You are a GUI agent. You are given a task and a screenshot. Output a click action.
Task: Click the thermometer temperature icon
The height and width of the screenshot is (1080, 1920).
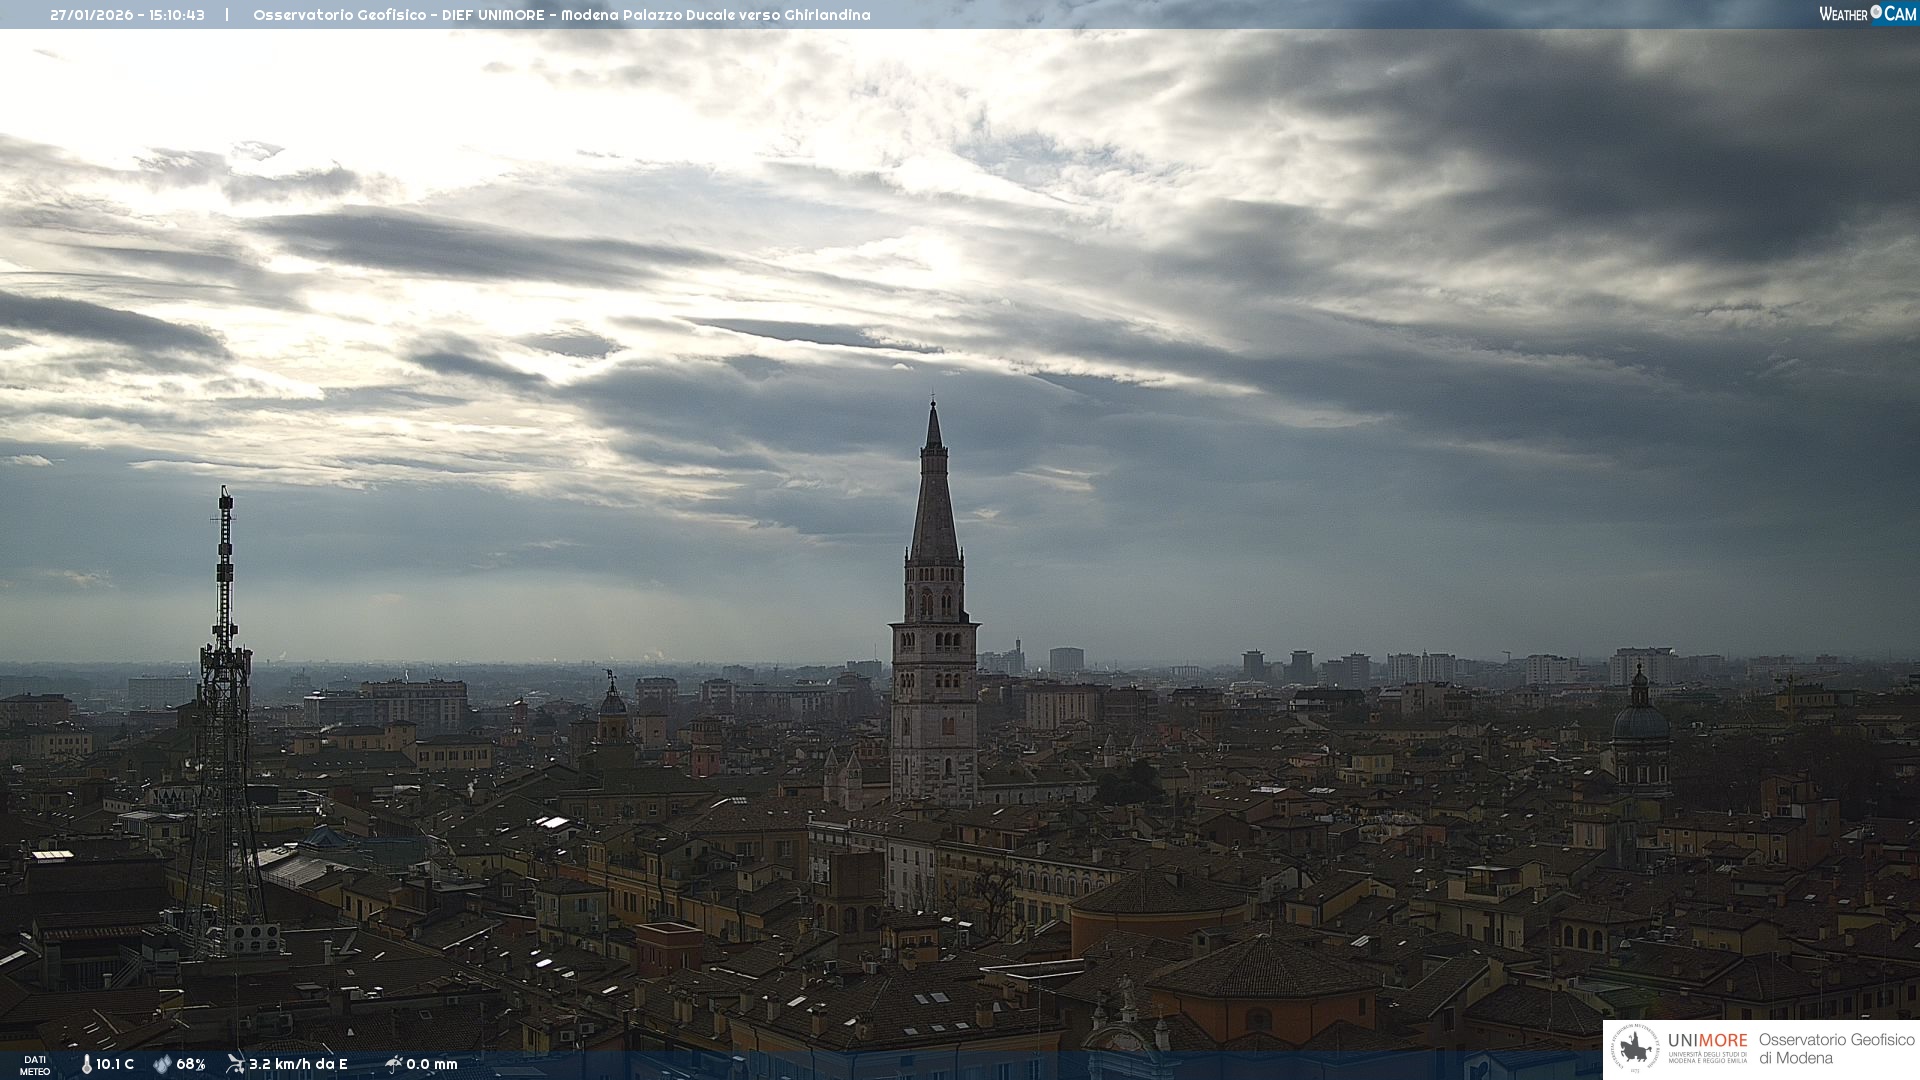(86, 1064)
